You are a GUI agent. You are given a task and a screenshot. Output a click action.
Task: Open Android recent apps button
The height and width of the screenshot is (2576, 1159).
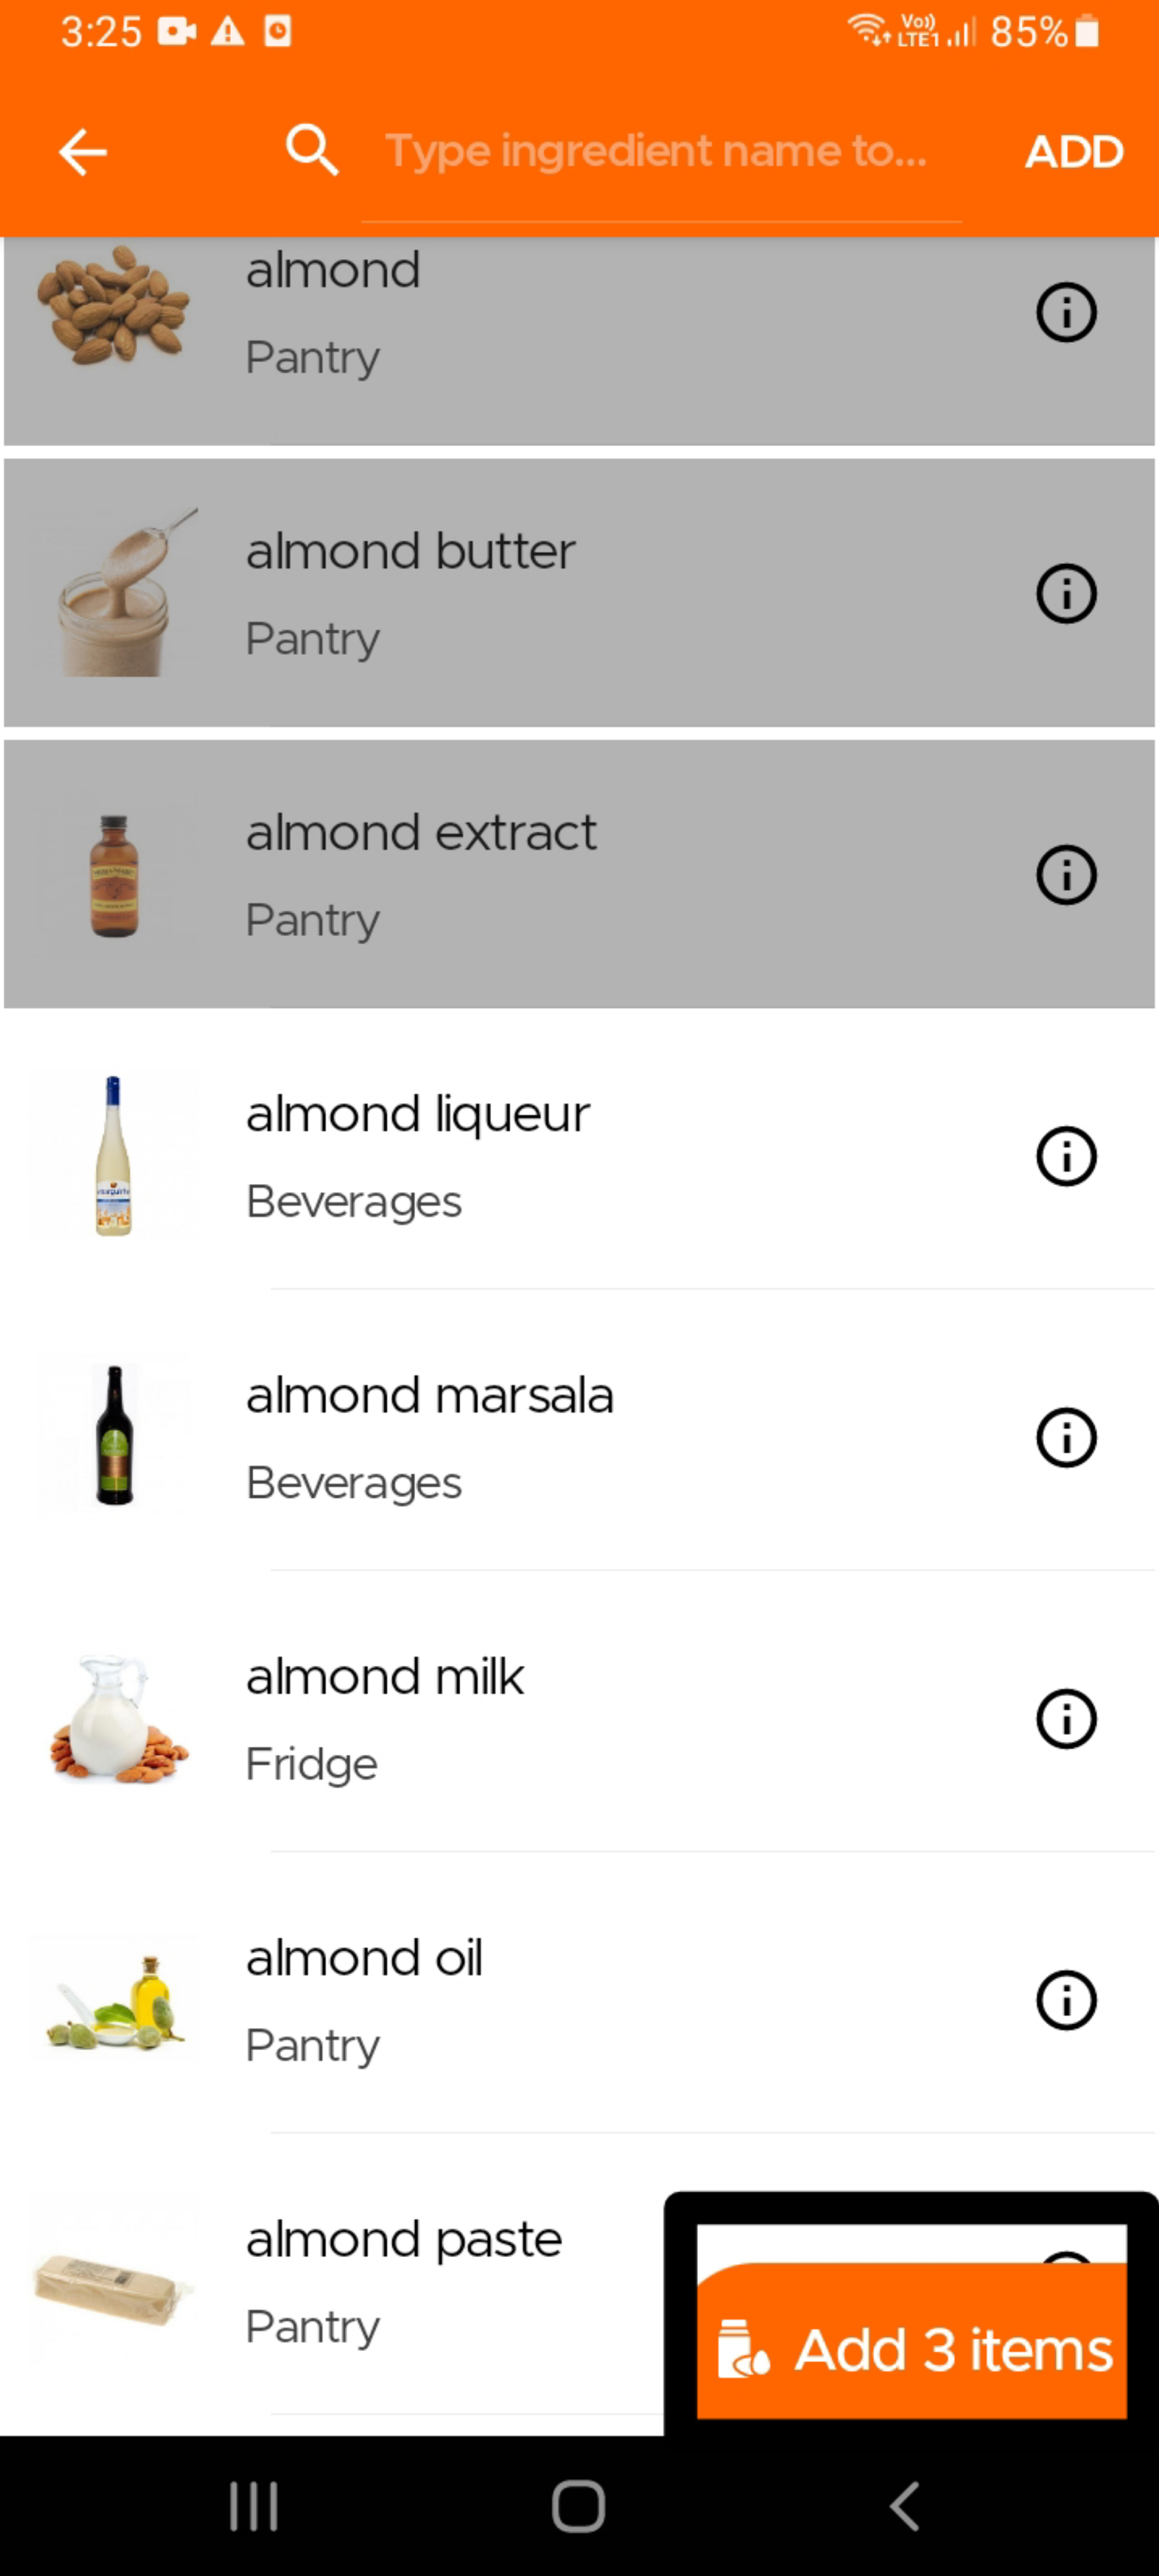pyautogui.click(x=254, y=2506)
